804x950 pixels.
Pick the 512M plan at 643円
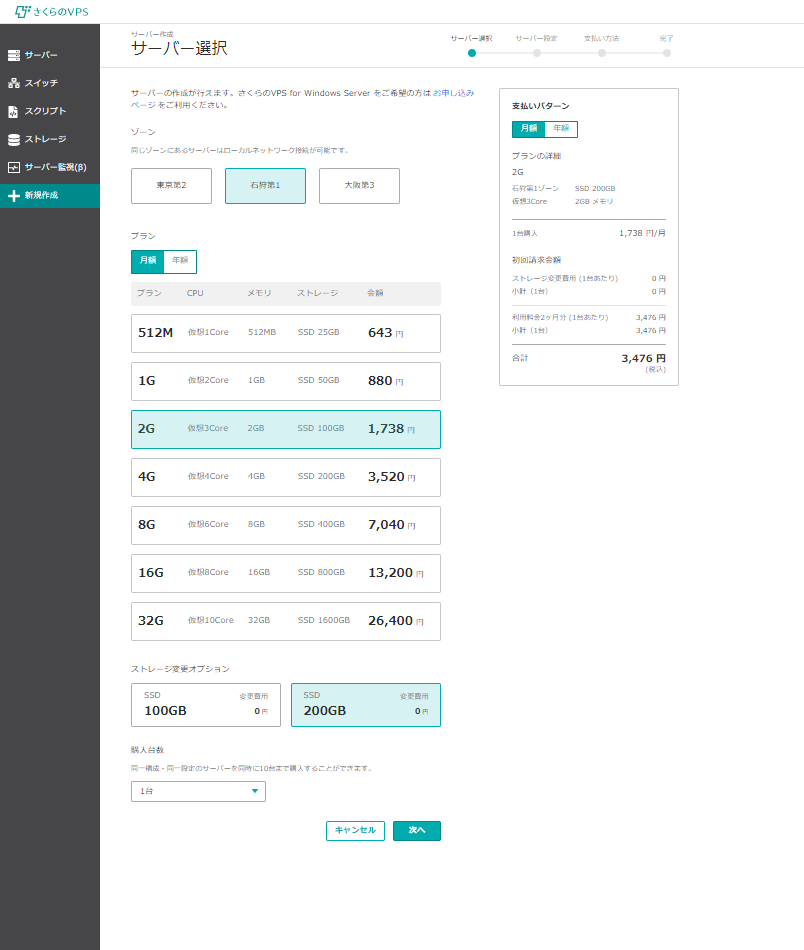pyautogui.click(x=285, y=333)
